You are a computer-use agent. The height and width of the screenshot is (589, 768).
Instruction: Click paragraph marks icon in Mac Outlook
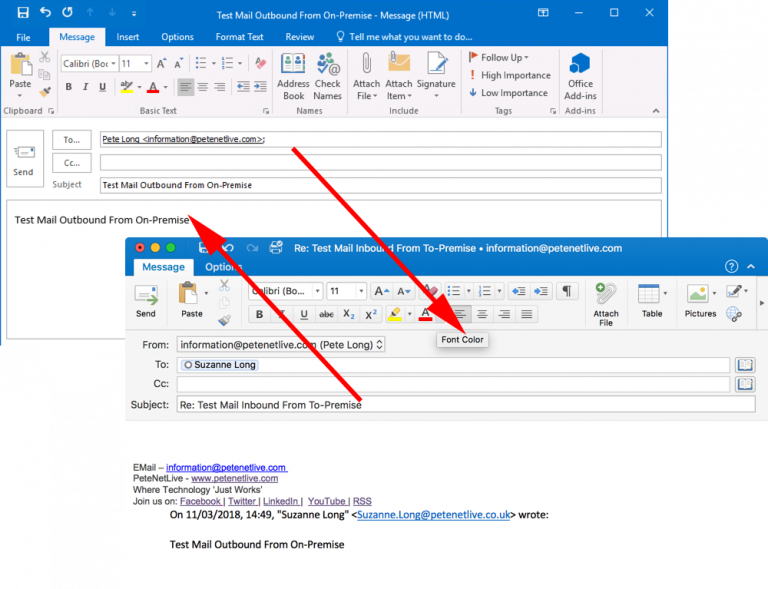point(567,291)
